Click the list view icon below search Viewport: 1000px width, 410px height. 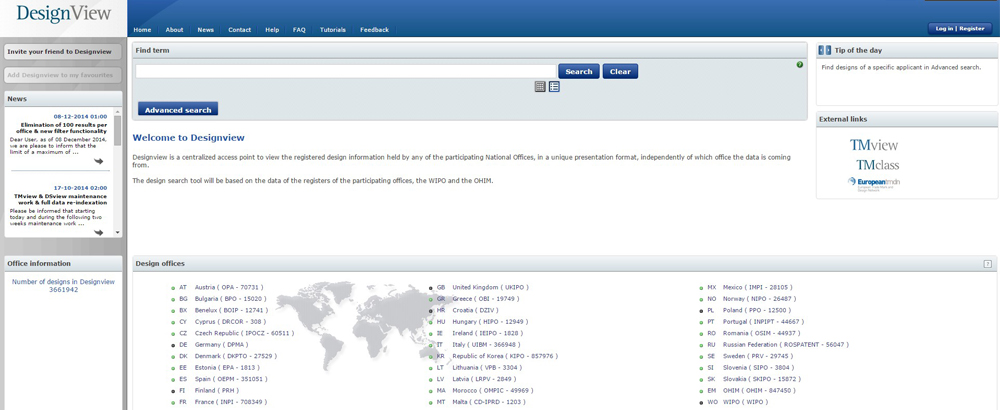pyautogui.click(x=554, y=87)
